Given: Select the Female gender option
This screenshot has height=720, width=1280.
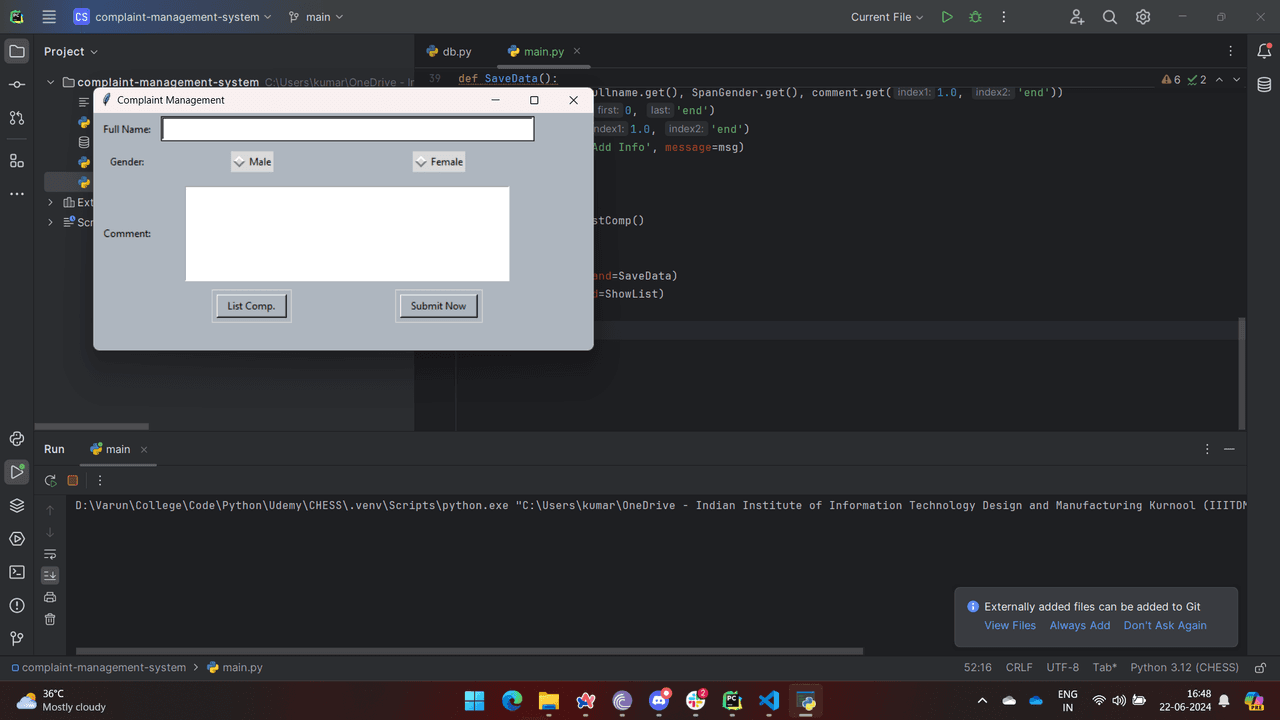Looking at the screenshot, I should (x=438, y=162).
